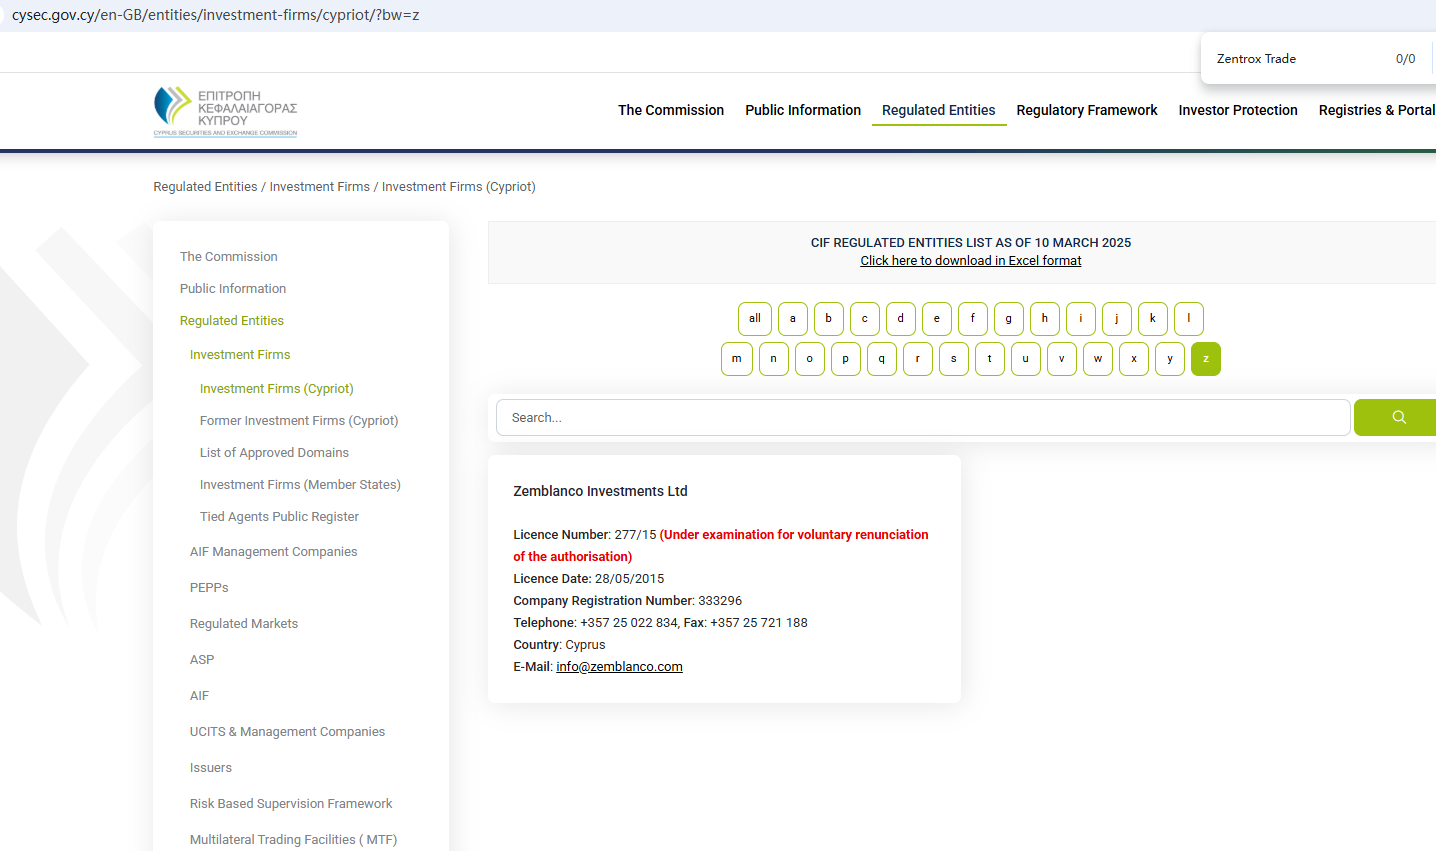Viewport: 1436px width, 851px height.
Task: Filter entities by letter f
Action: pos(973,319)
